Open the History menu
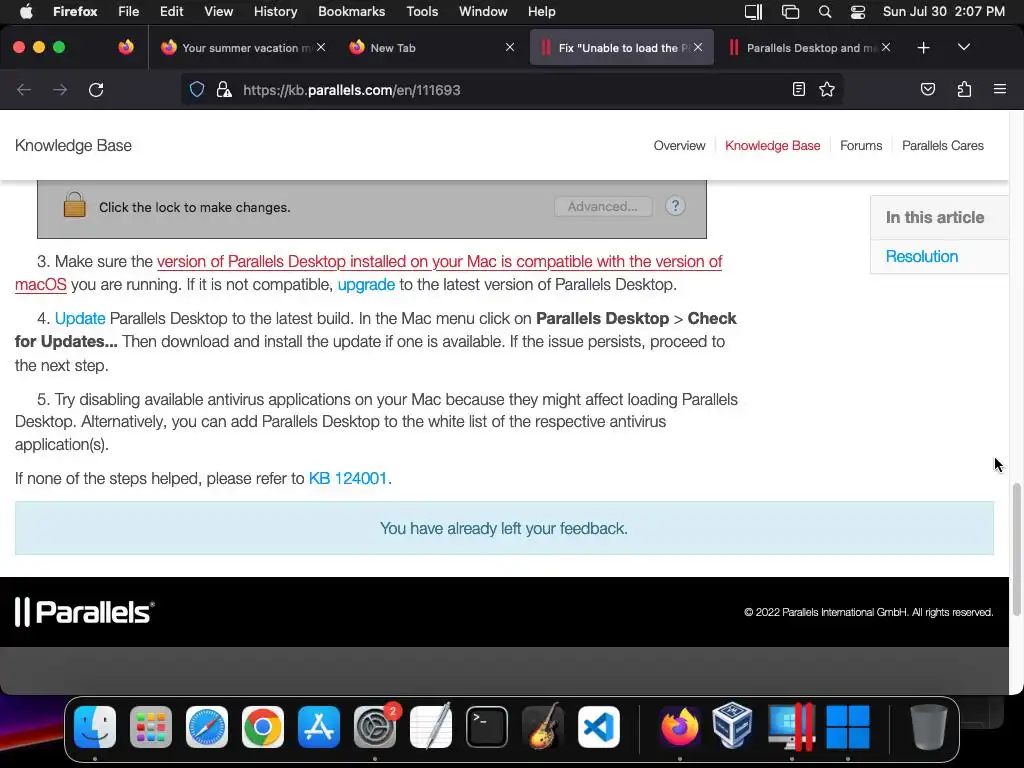 coord(275,11)
